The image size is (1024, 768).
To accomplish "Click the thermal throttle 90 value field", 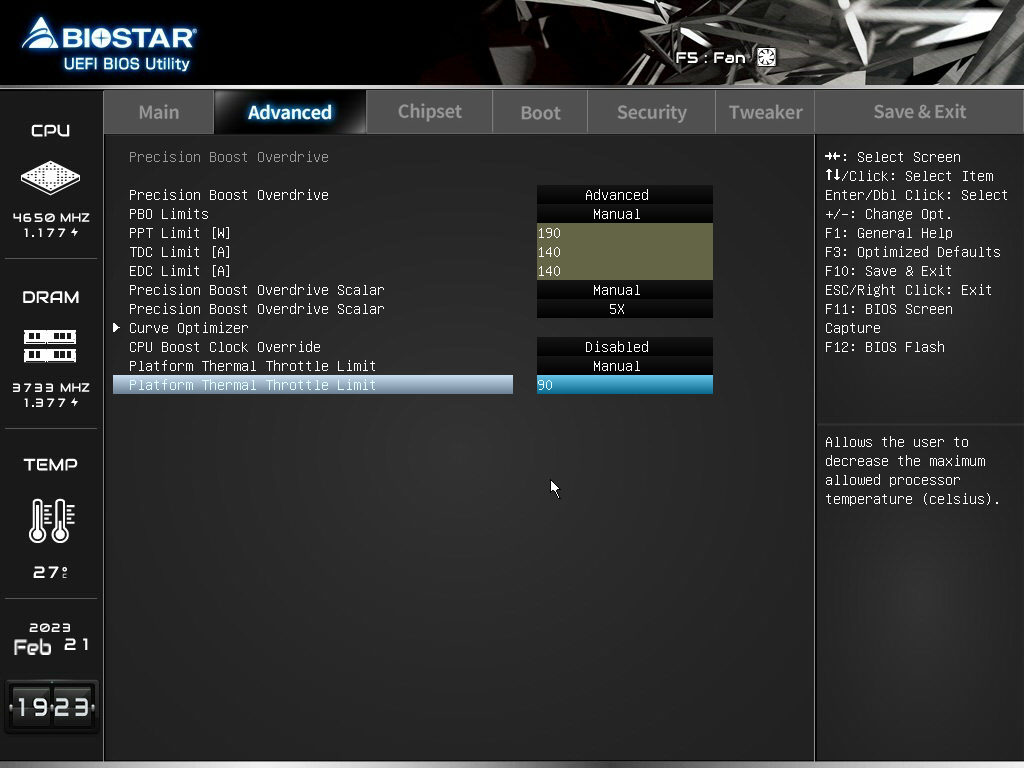I will coord(625,385).
